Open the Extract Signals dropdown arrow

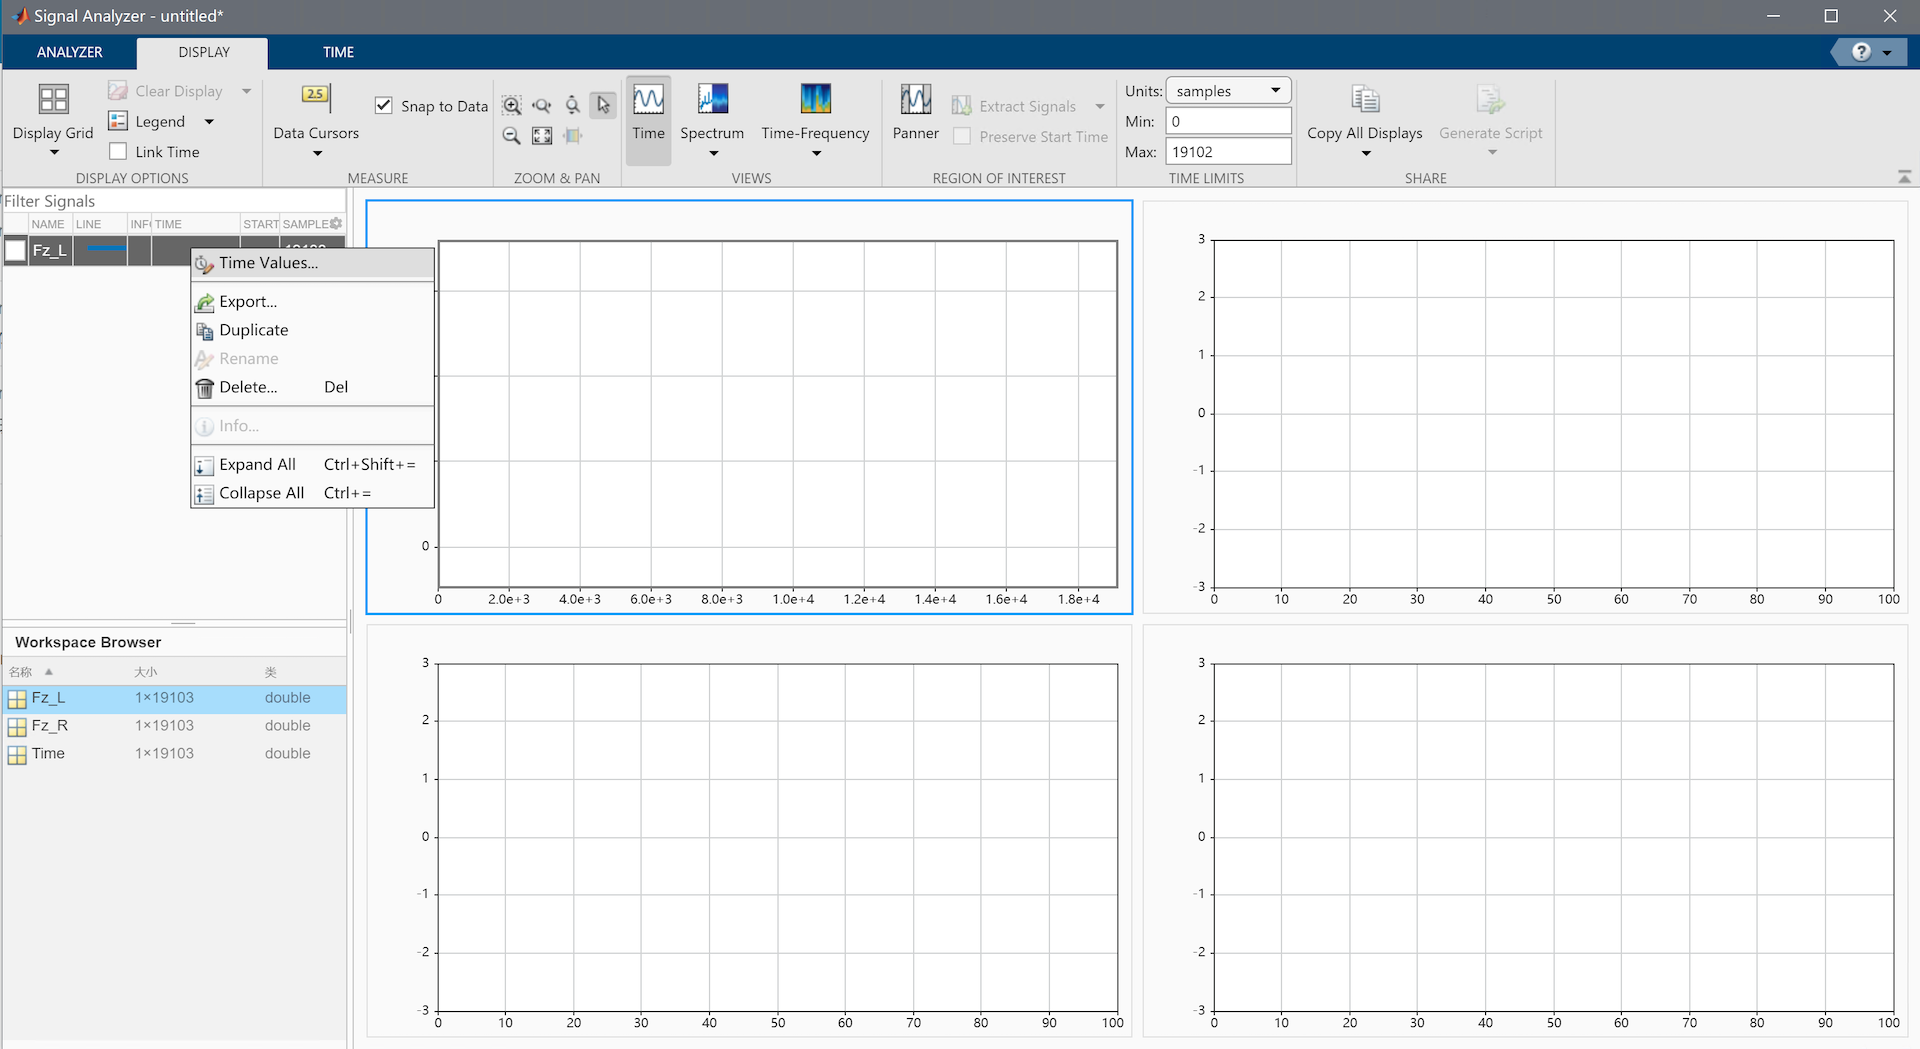click(1100, 106)
